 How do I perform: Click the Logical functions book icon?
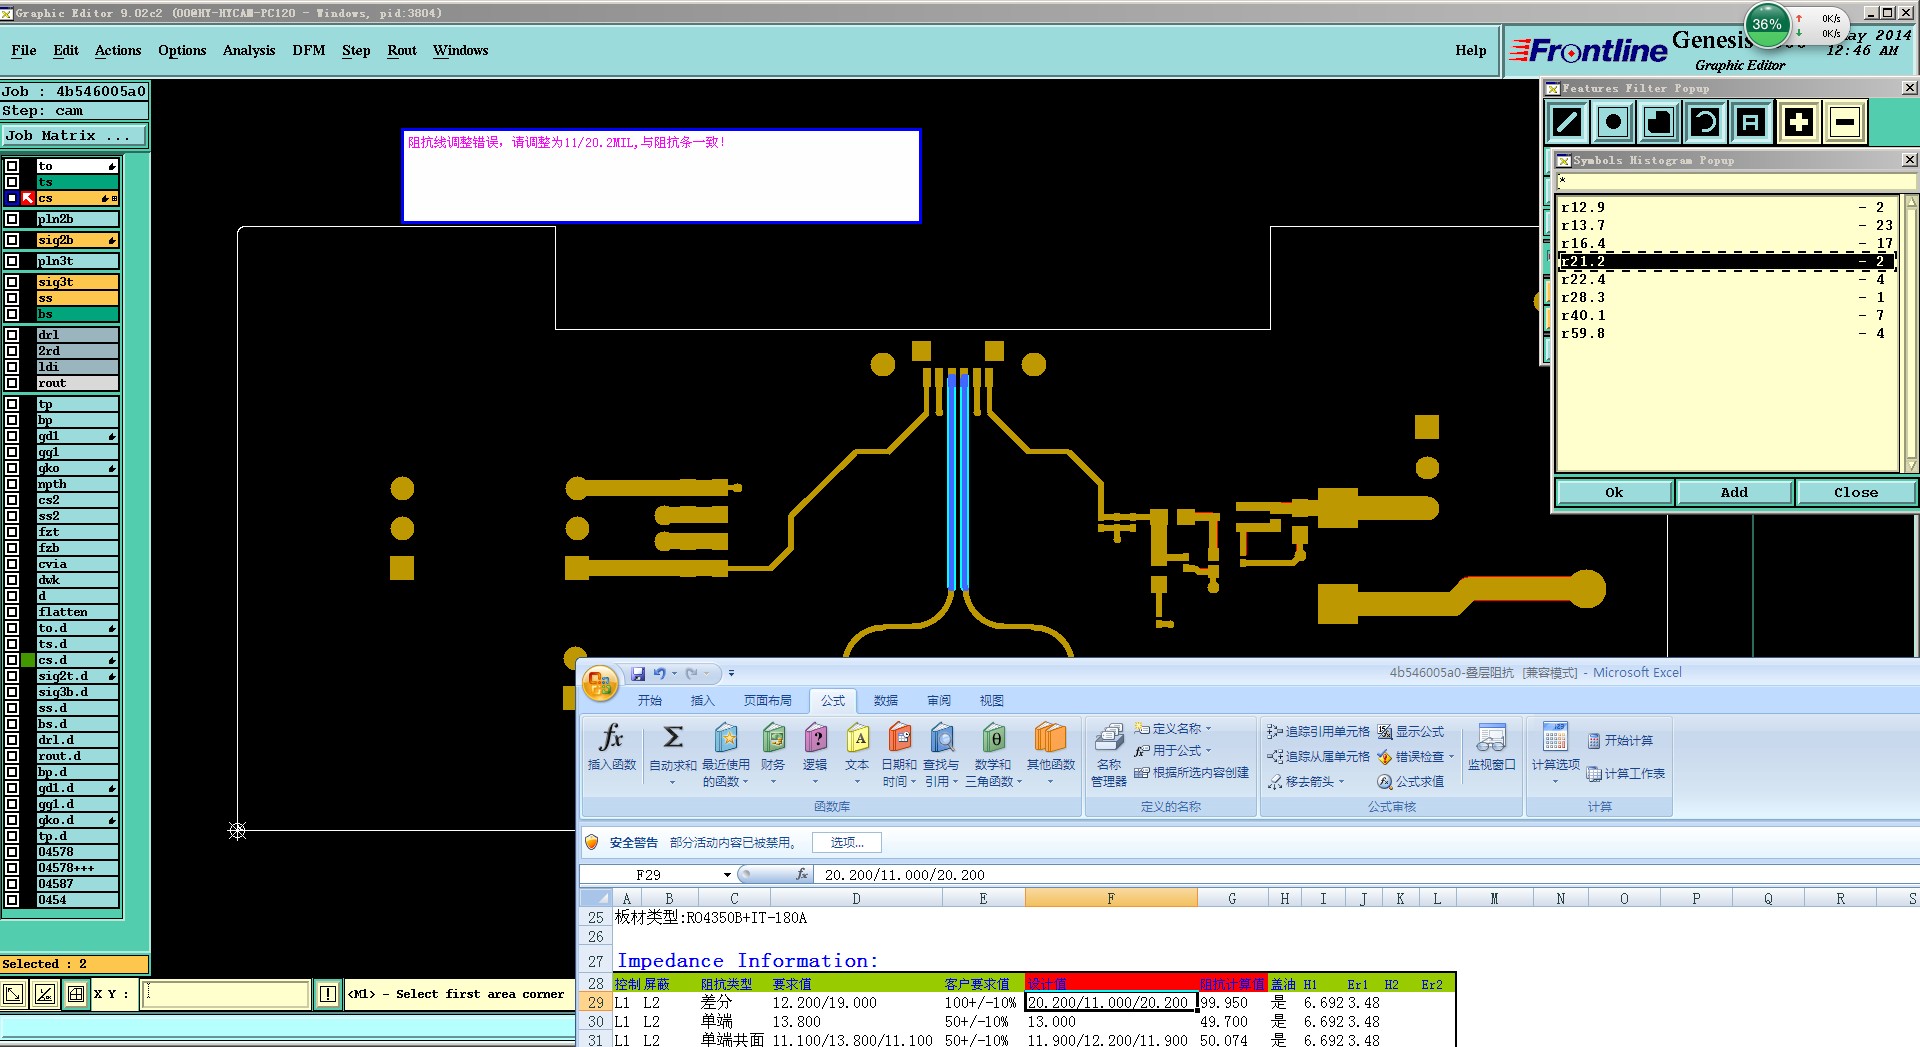point(815,738)
